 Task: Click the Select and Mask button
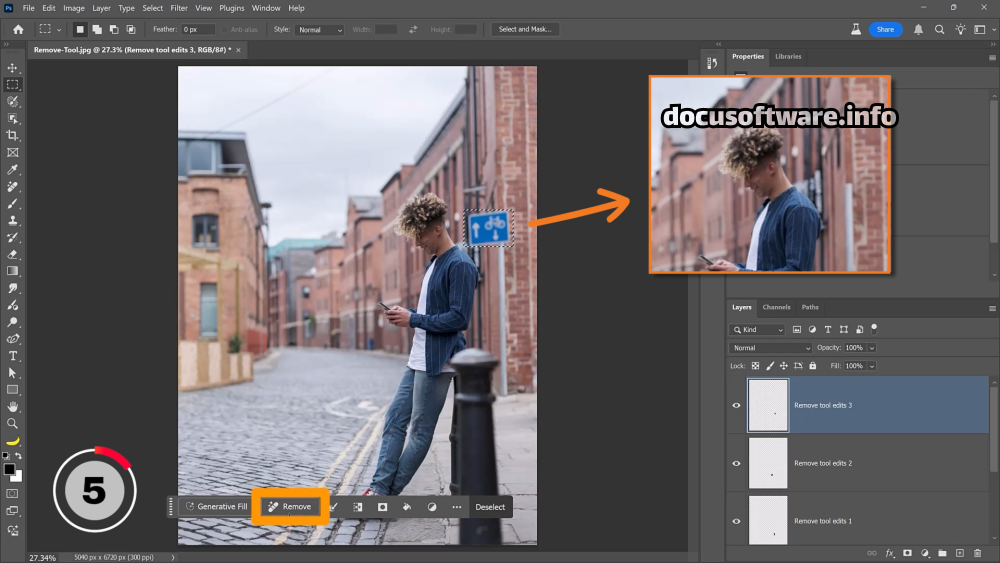coord(525,30)
